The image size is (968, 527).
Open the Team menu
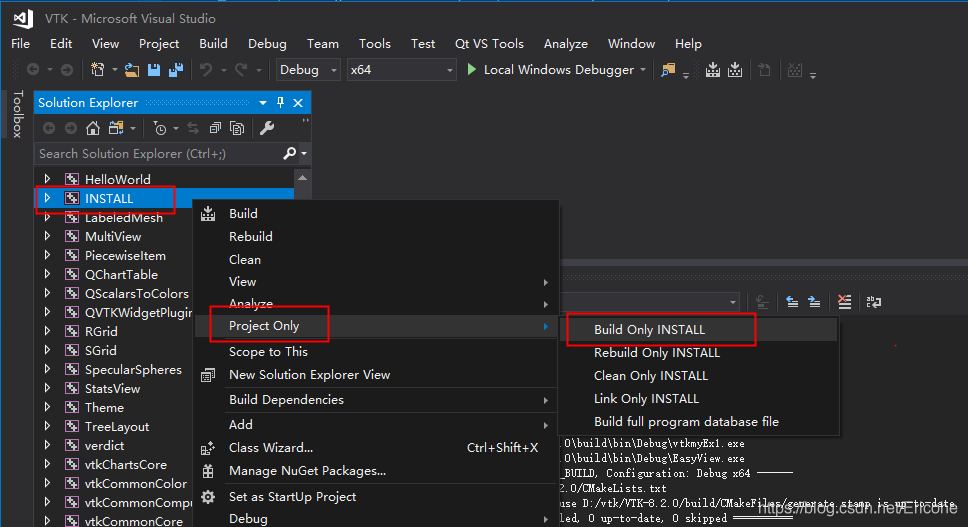pos(323,44)
